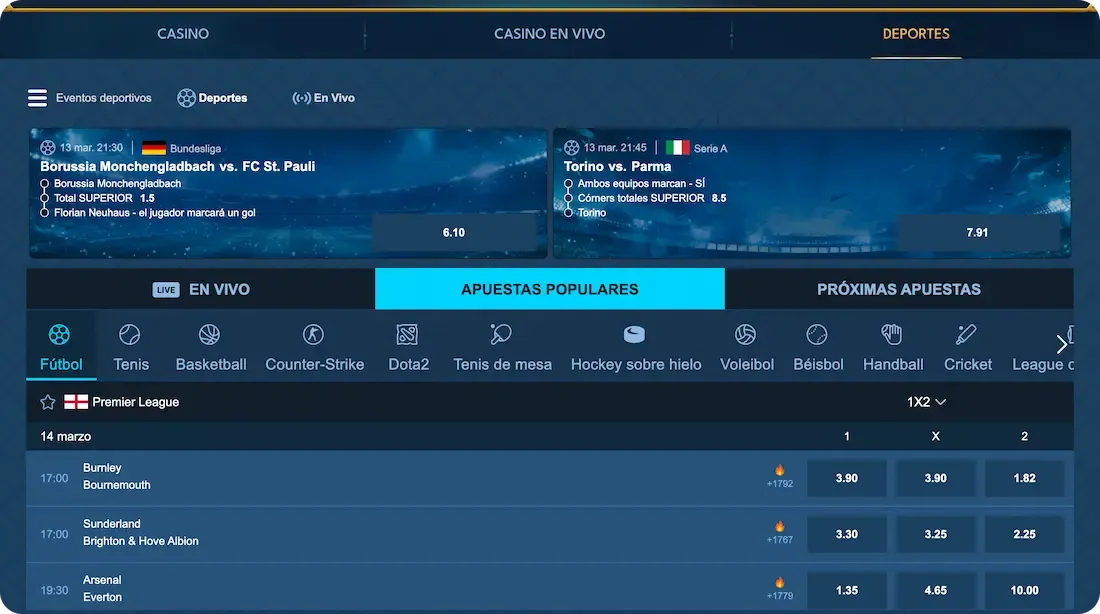
Task: Select the Basketball sport icon
Action: [x=209, y=334]
